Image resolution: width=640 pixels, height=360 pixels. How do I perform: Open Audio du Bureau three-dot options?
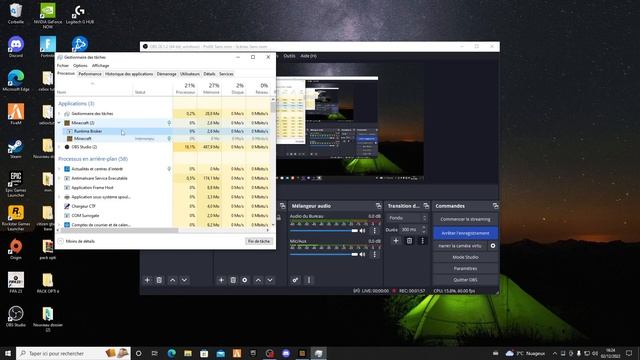pyautogui.click(x=374, y=231)
